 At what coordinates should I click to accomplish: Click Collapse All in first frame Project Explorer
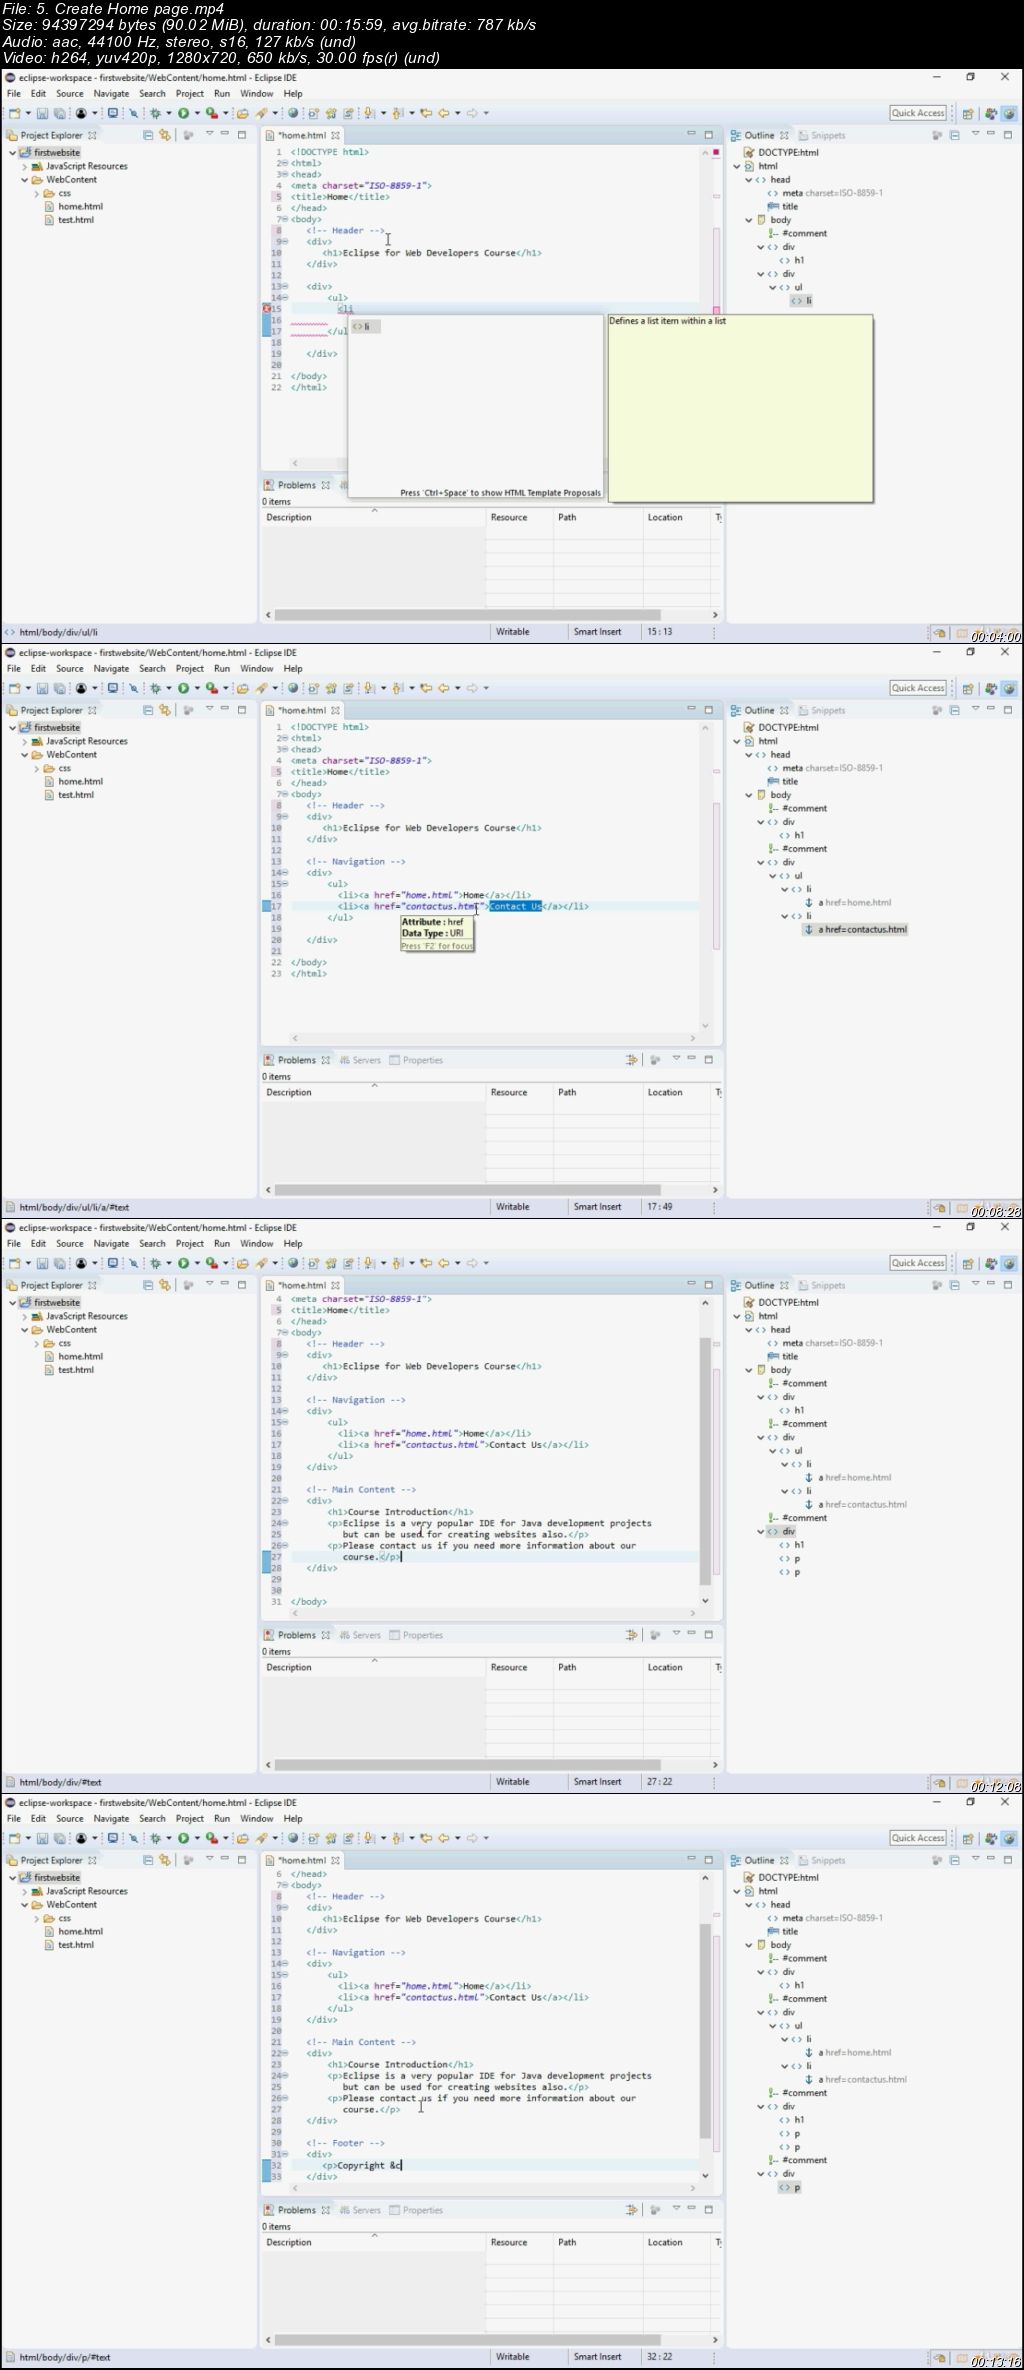147,135
